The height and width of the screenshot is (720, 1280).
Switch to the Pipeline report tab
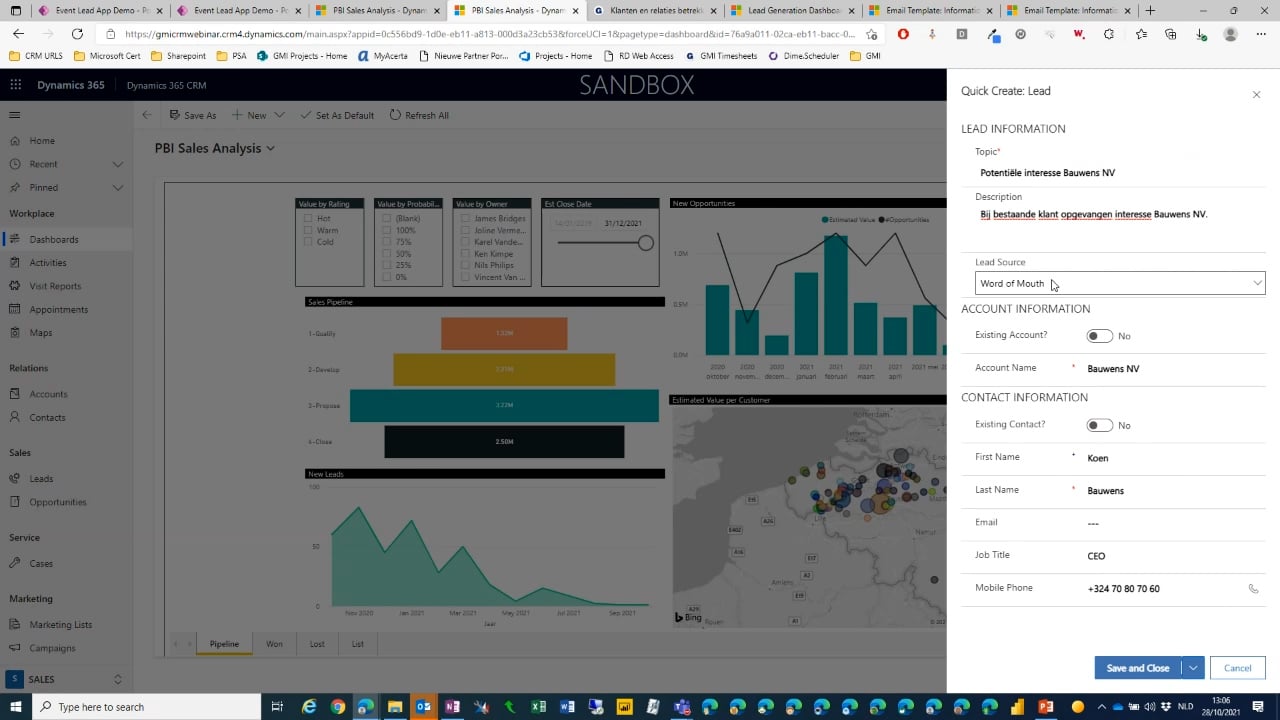pos(224,644)
